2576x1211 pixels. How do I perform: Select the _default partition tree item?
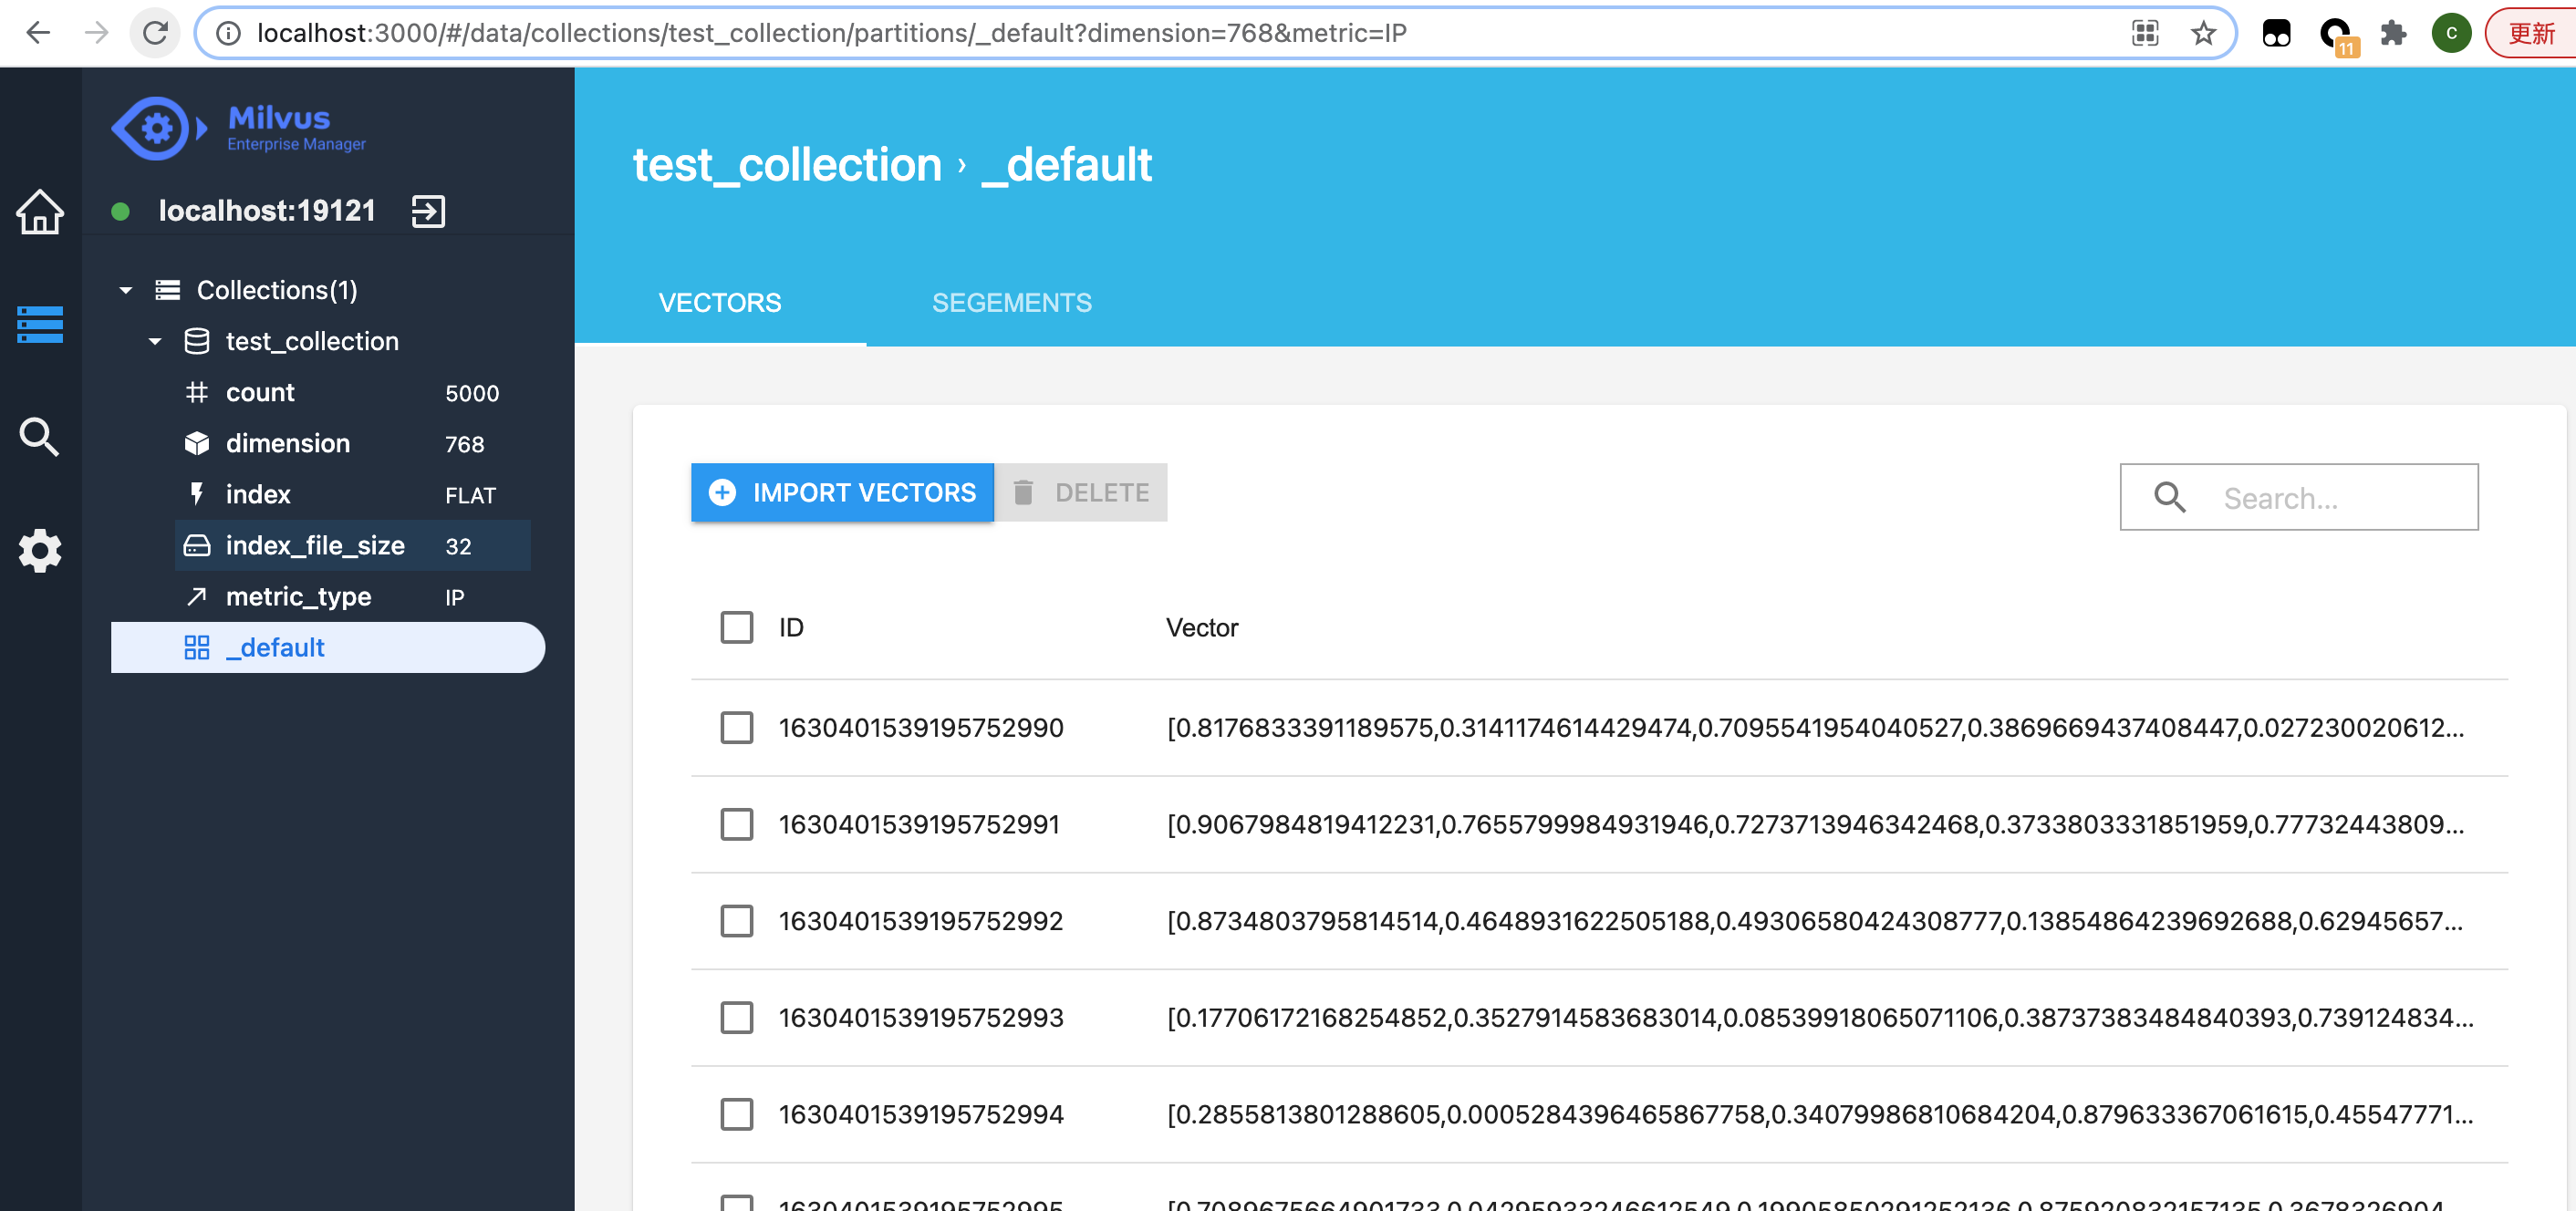point(328,648)
